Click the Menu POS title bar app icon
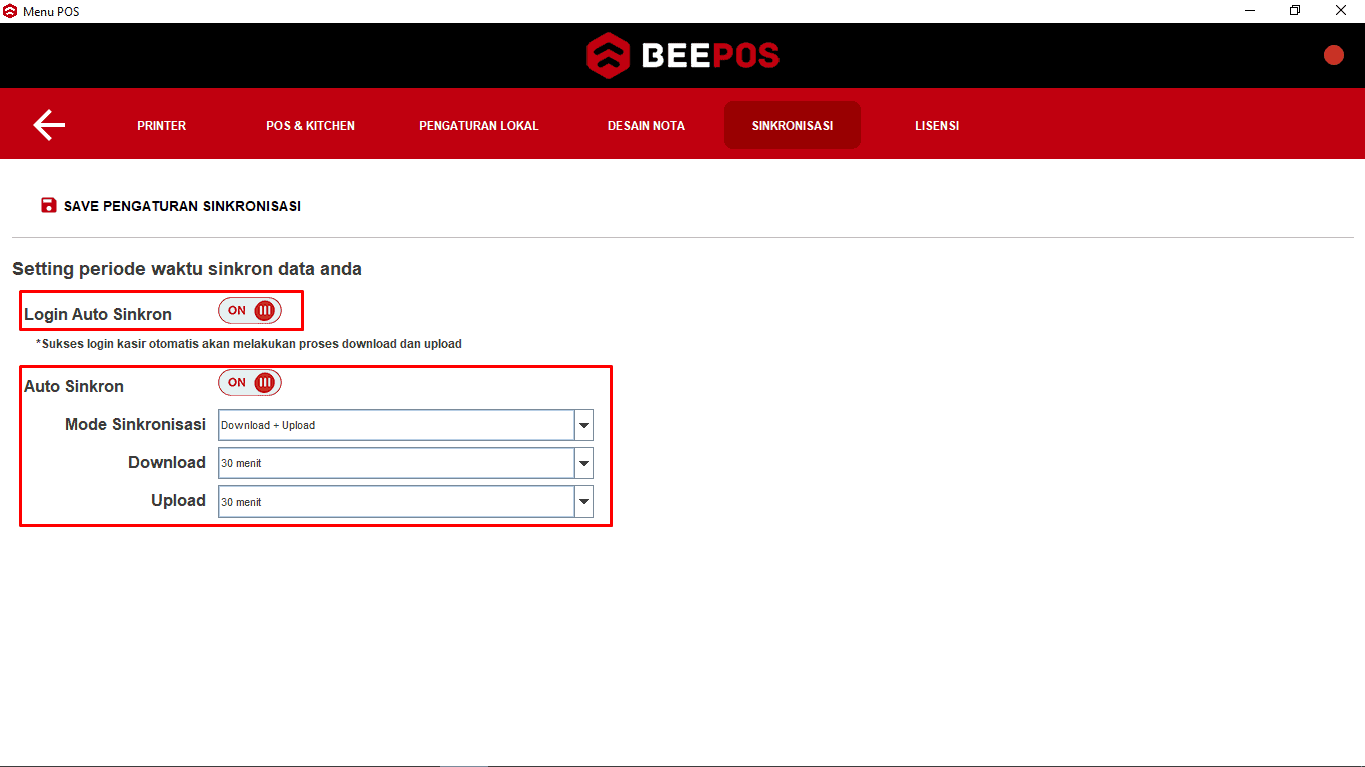The image size is (1365, 767). [10, 11]
